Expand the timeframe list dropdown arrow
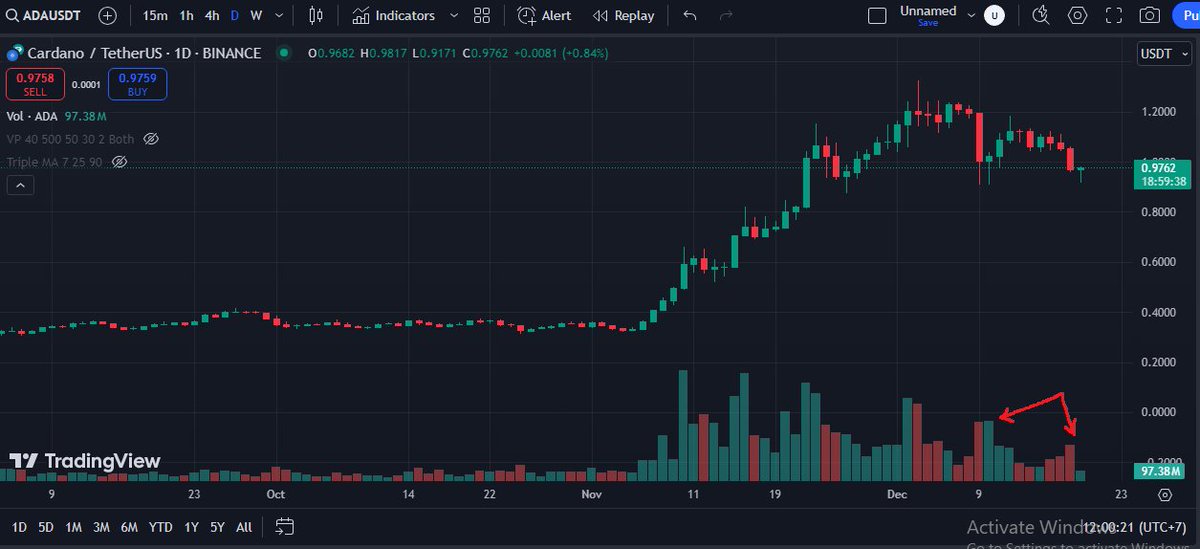Screen dimensions: 1200x549 pyautogui.click(x=279, y=15)
